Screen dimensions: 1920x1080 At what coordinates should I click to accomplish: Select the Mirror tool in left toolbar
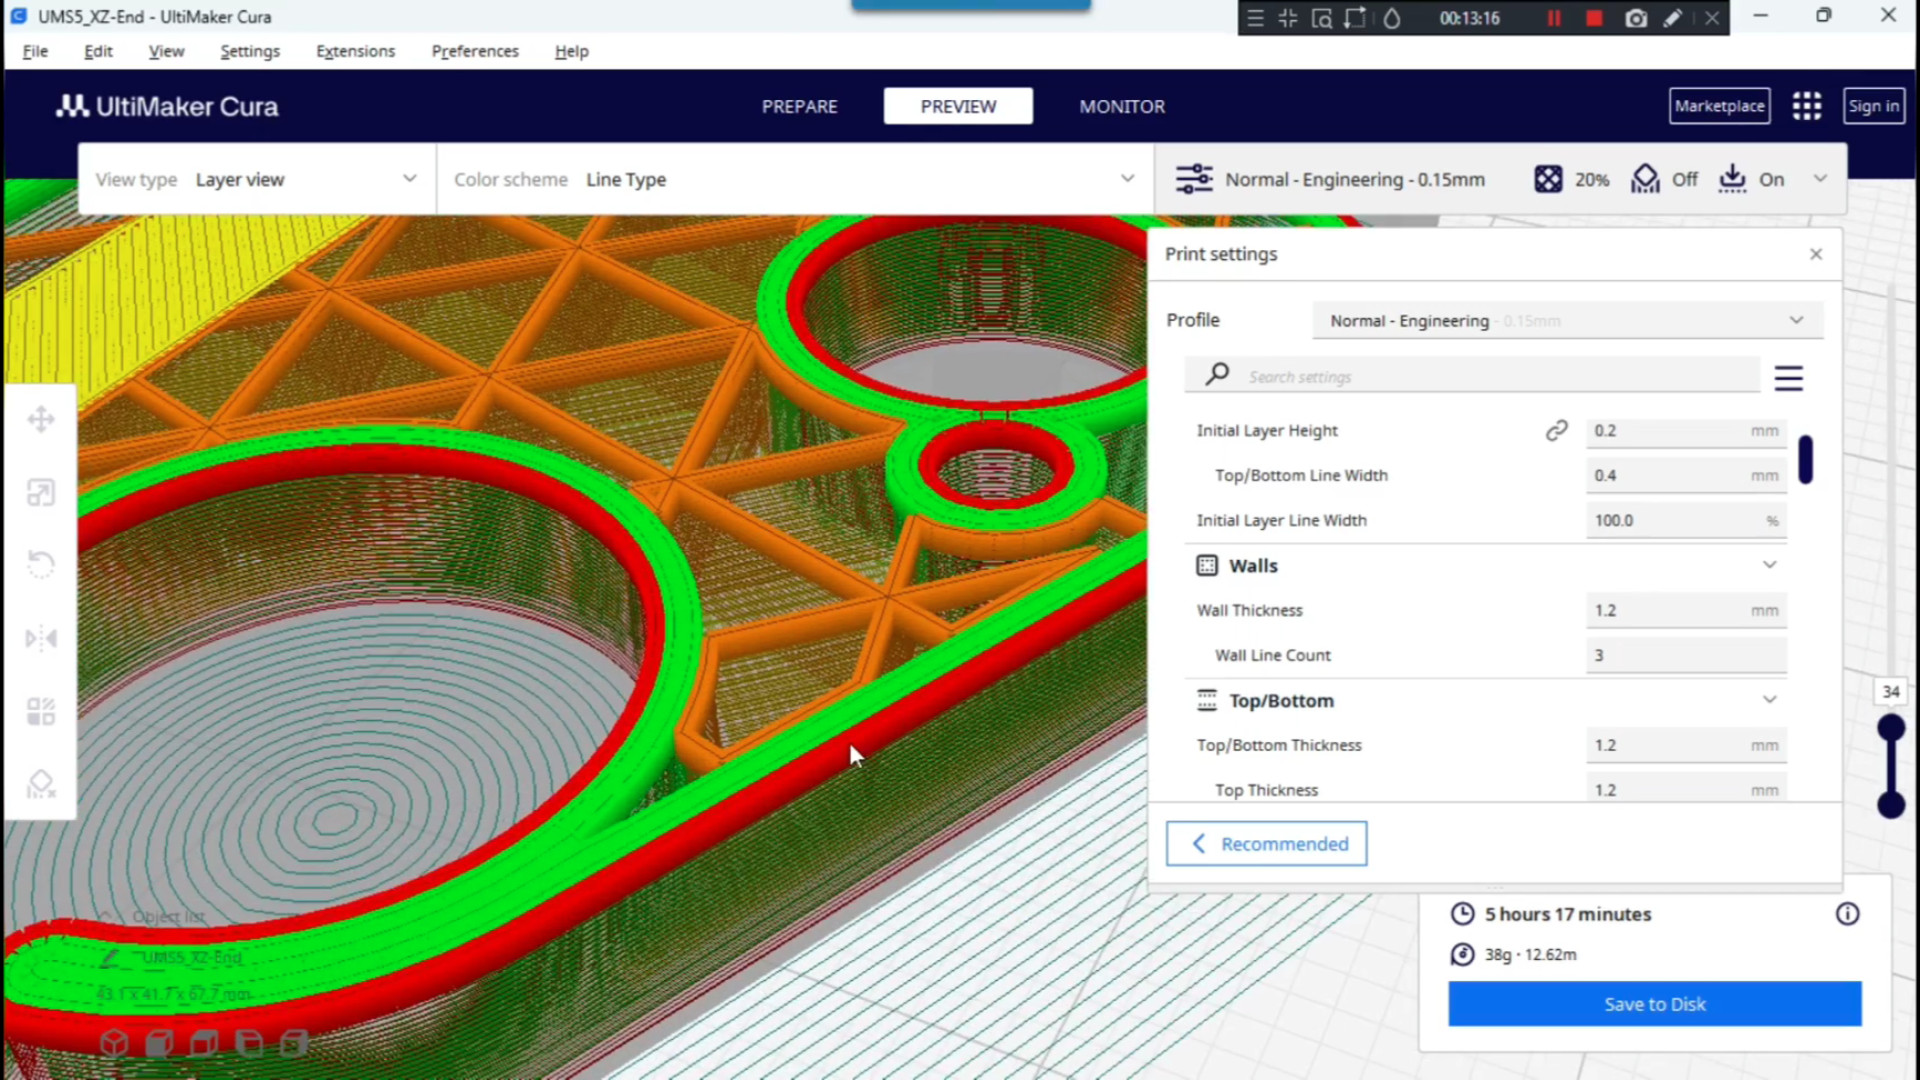[x=41, y=638]
